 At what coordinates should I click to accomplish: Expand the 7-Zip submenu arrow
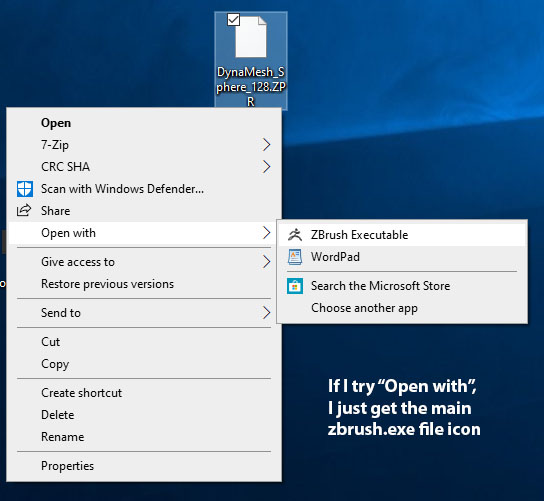tap(266, 145)
